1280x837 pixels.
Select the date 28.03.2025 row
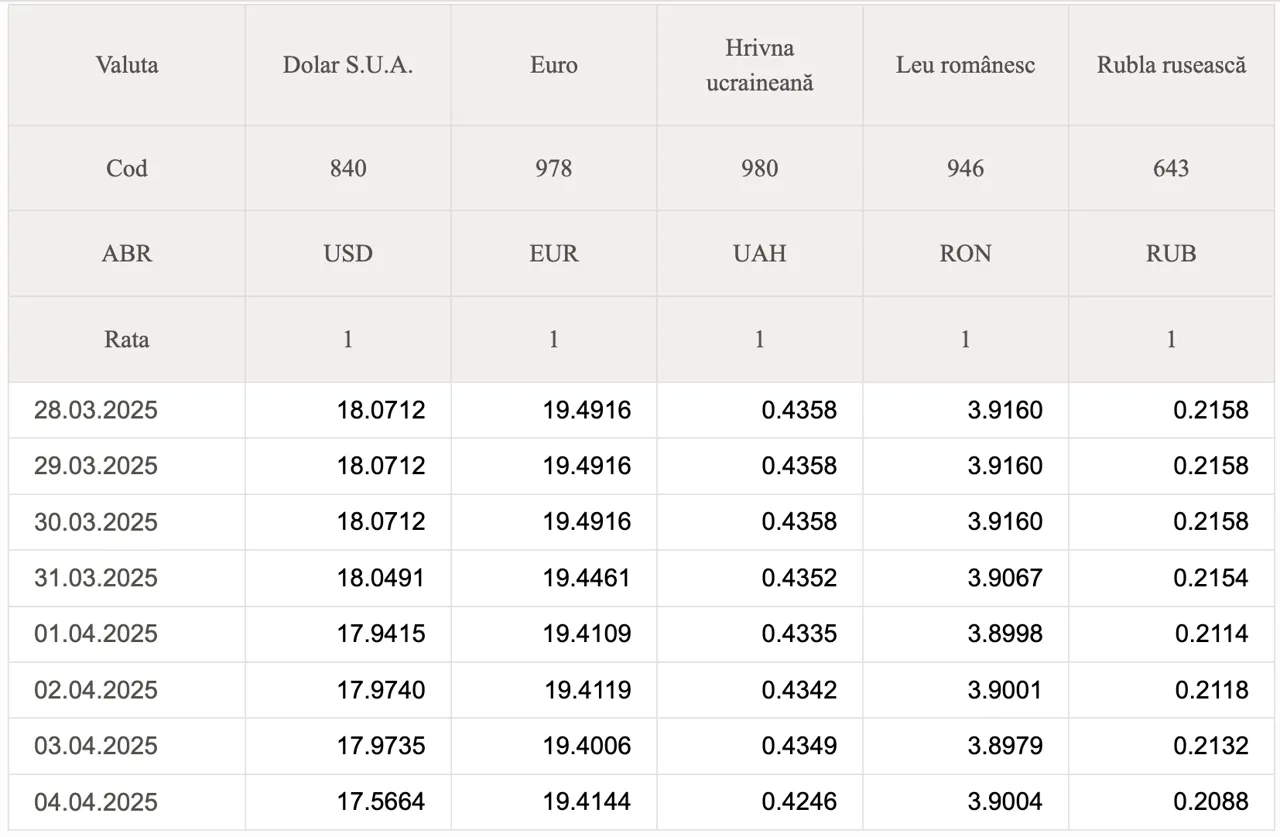[642, 410]
